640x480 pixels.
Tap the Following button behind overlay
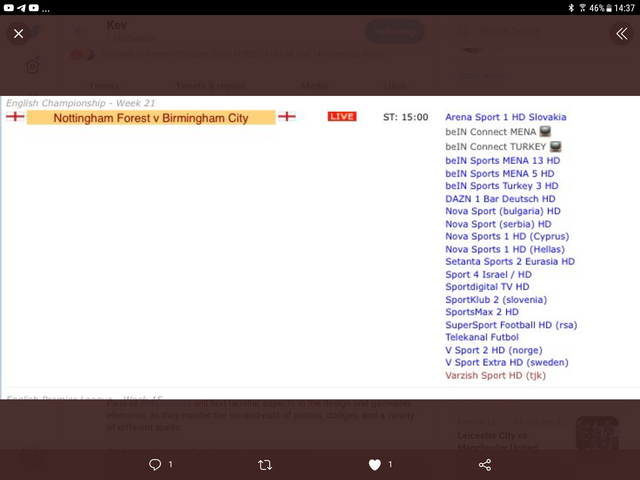coord(395,32)
